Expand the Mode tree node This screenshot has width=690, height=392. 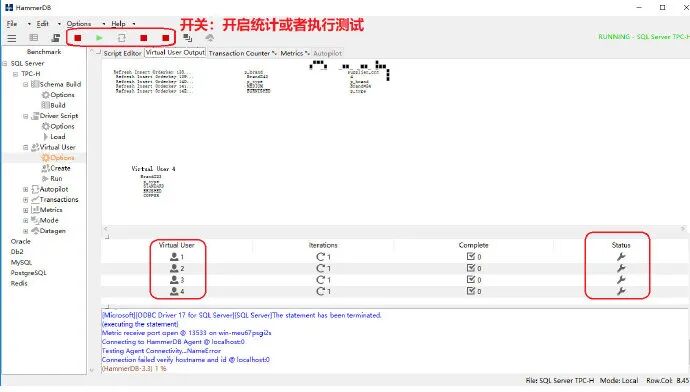(x=26, y=220)
